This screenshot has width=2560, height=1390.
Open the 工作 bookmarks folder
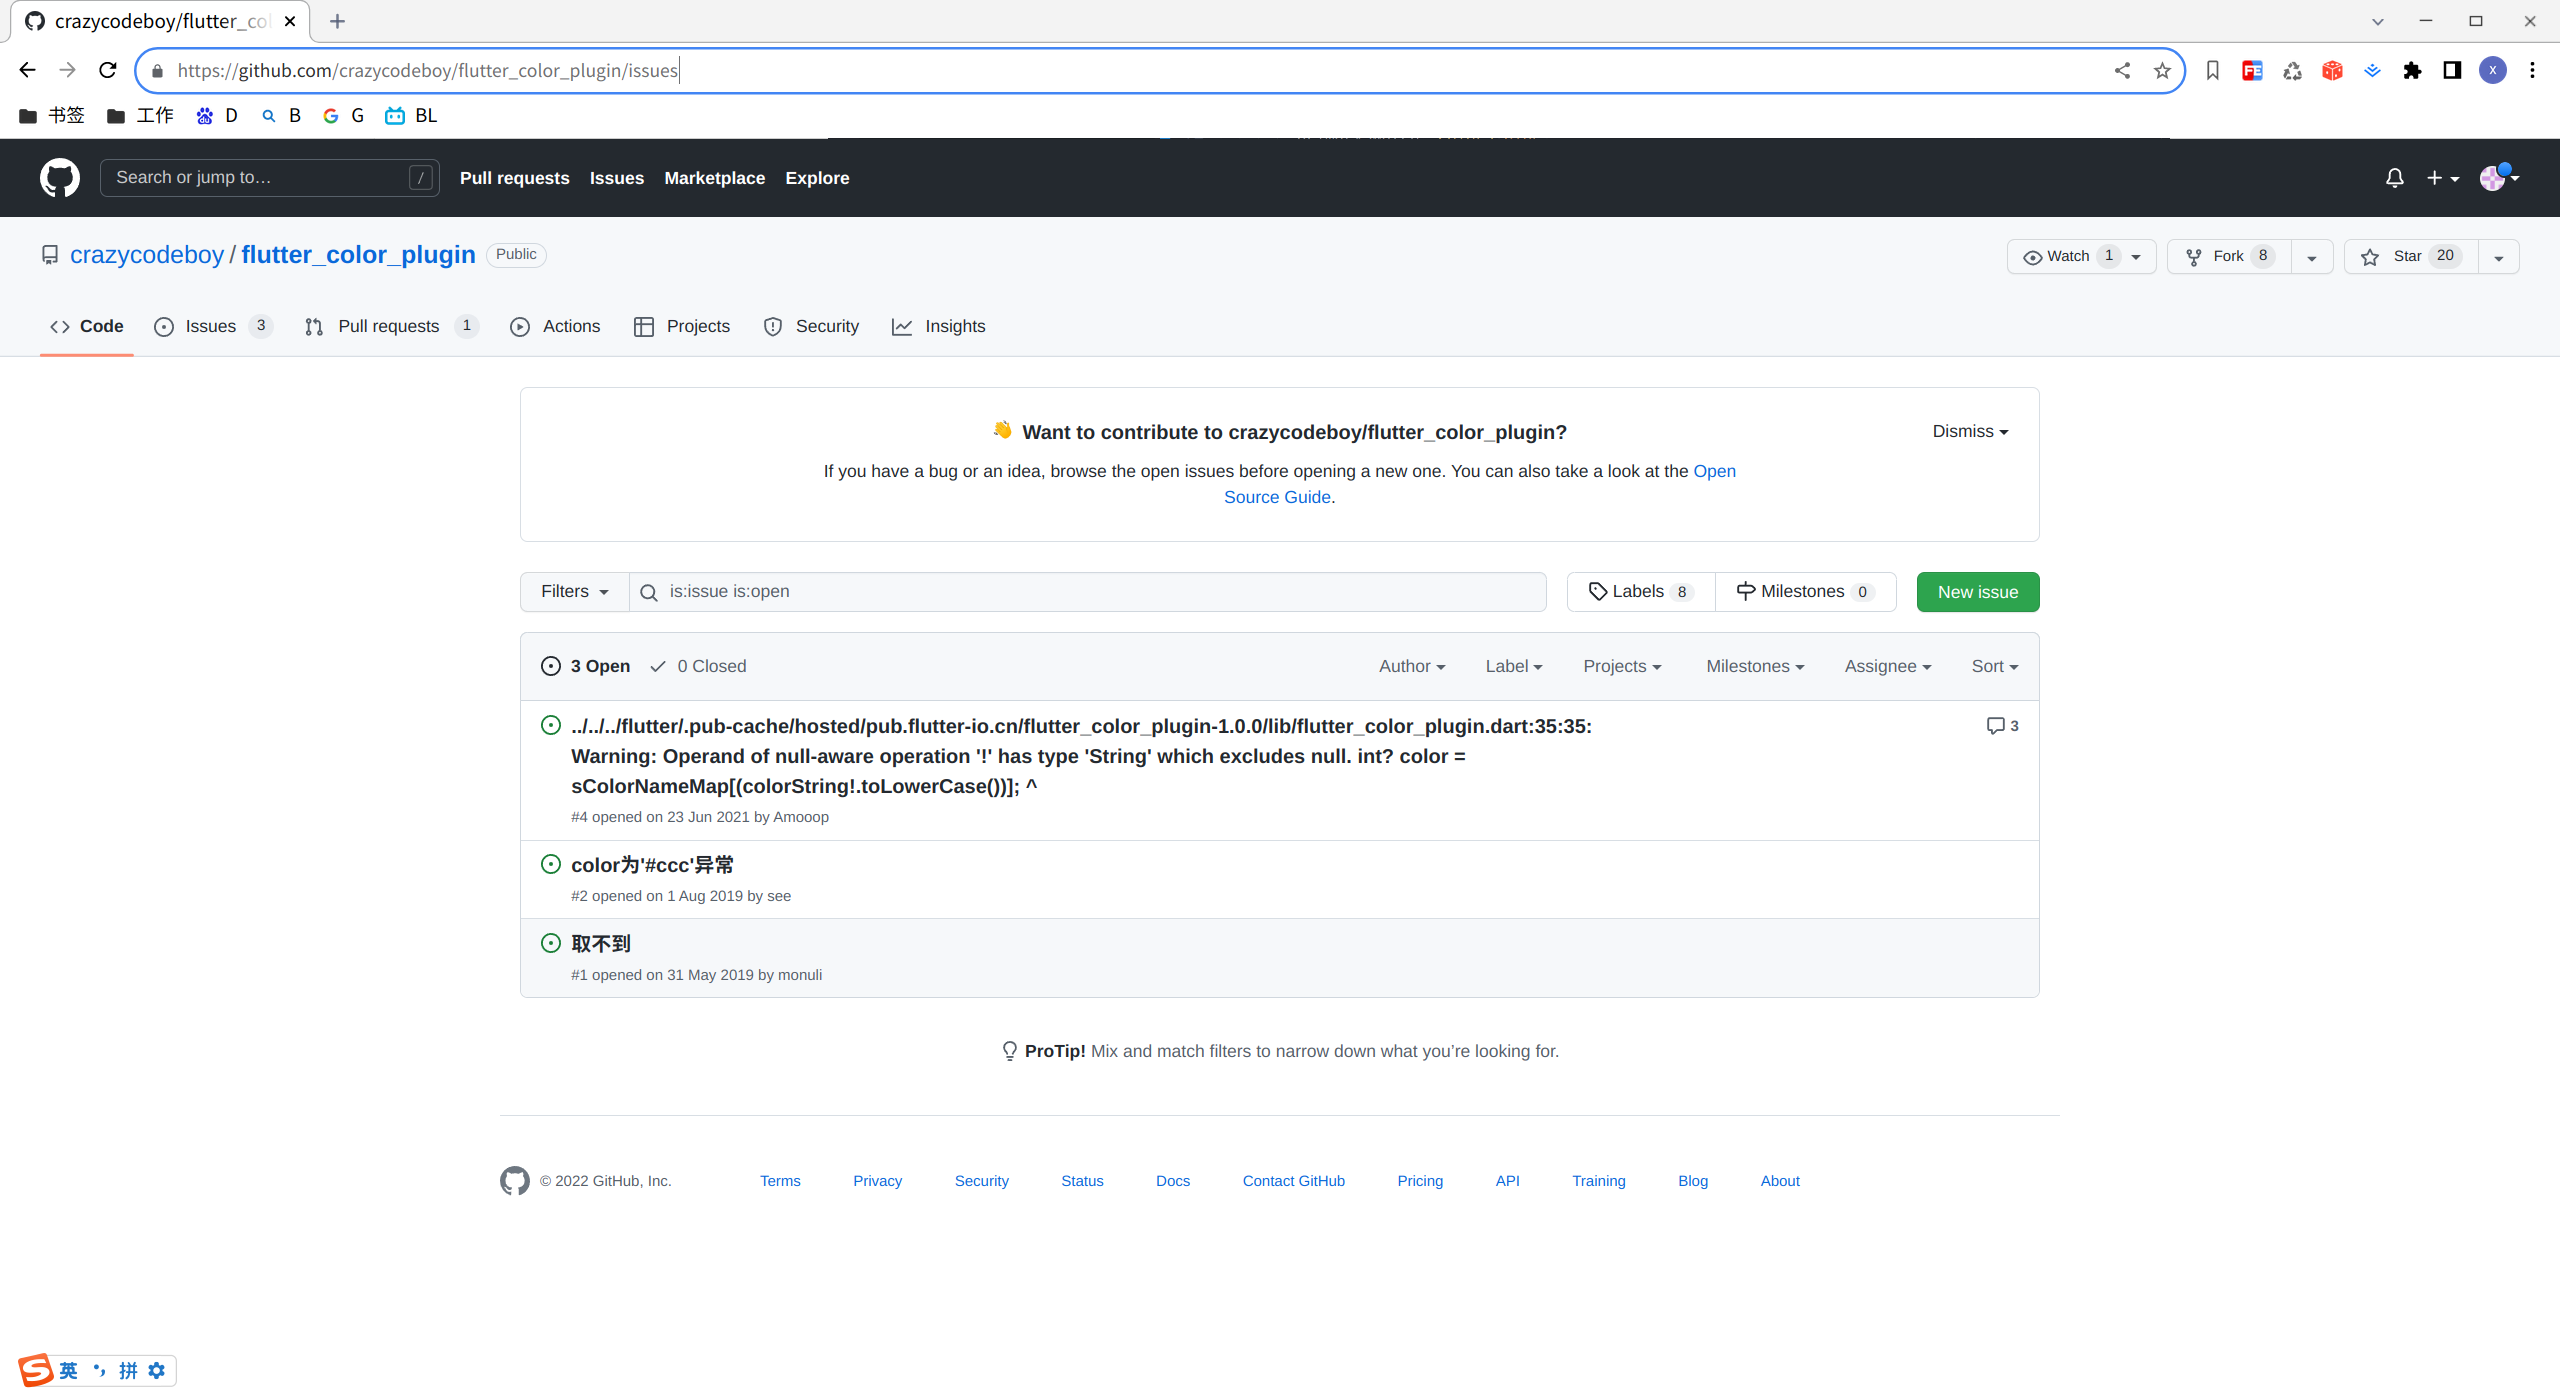click(140, 116)
